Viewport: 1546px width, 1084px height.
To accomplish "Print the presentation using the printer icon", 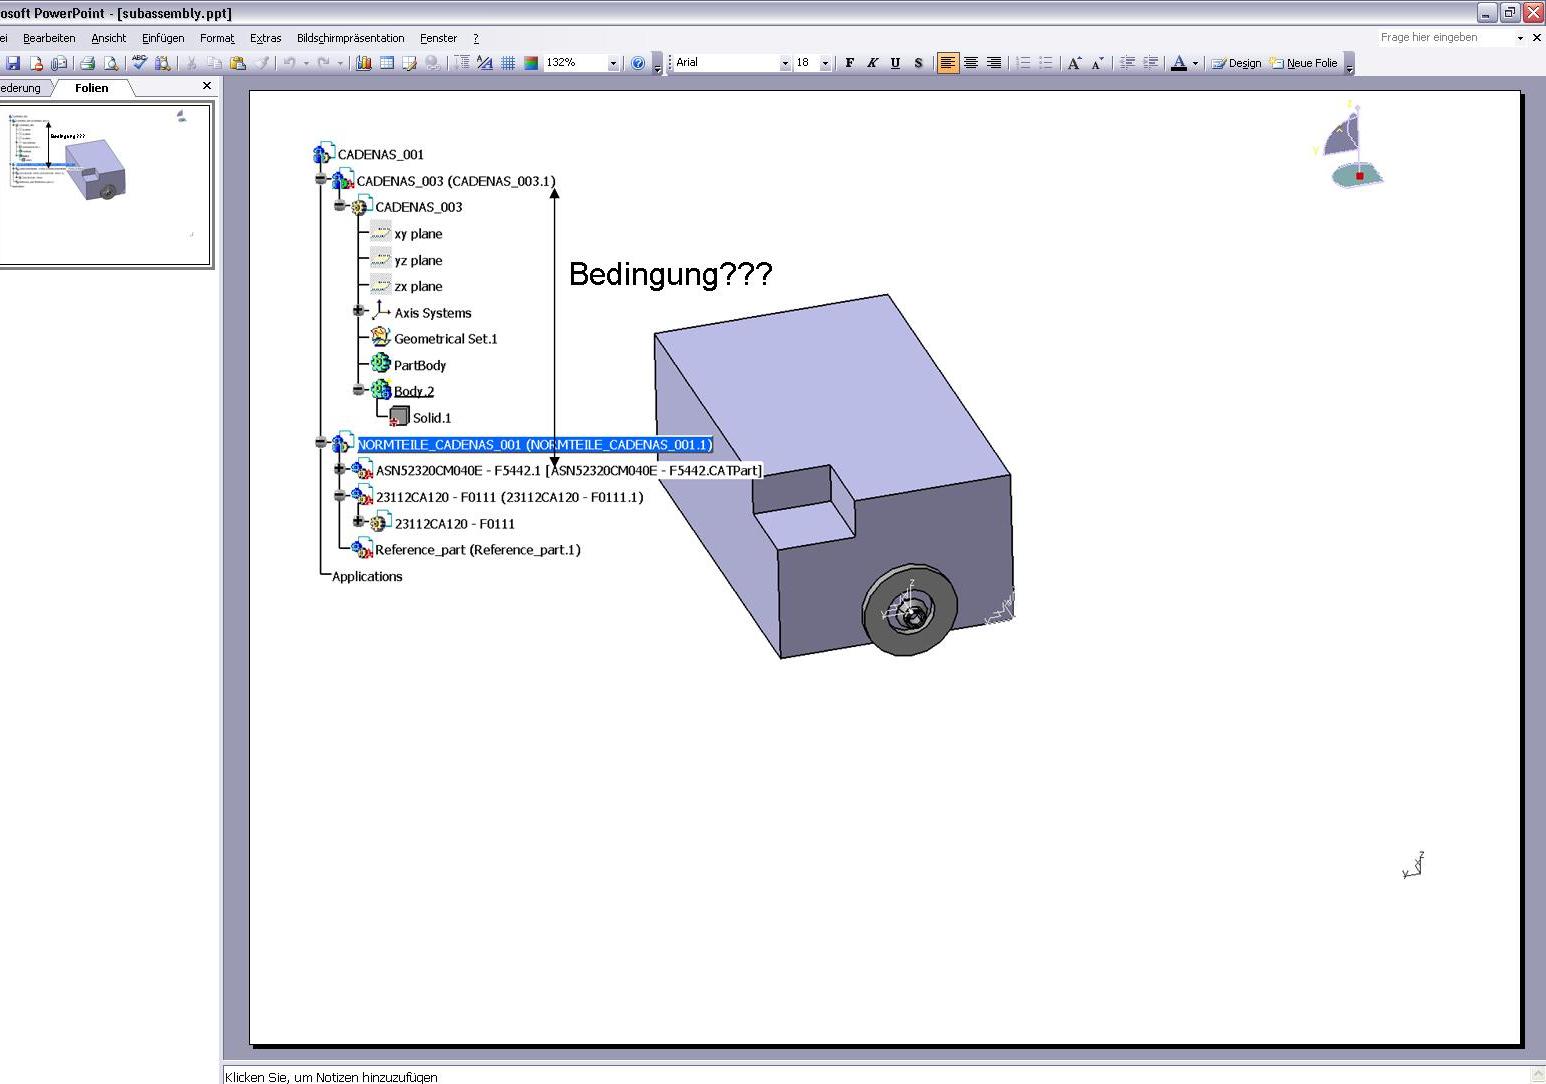I will point(88,63).
